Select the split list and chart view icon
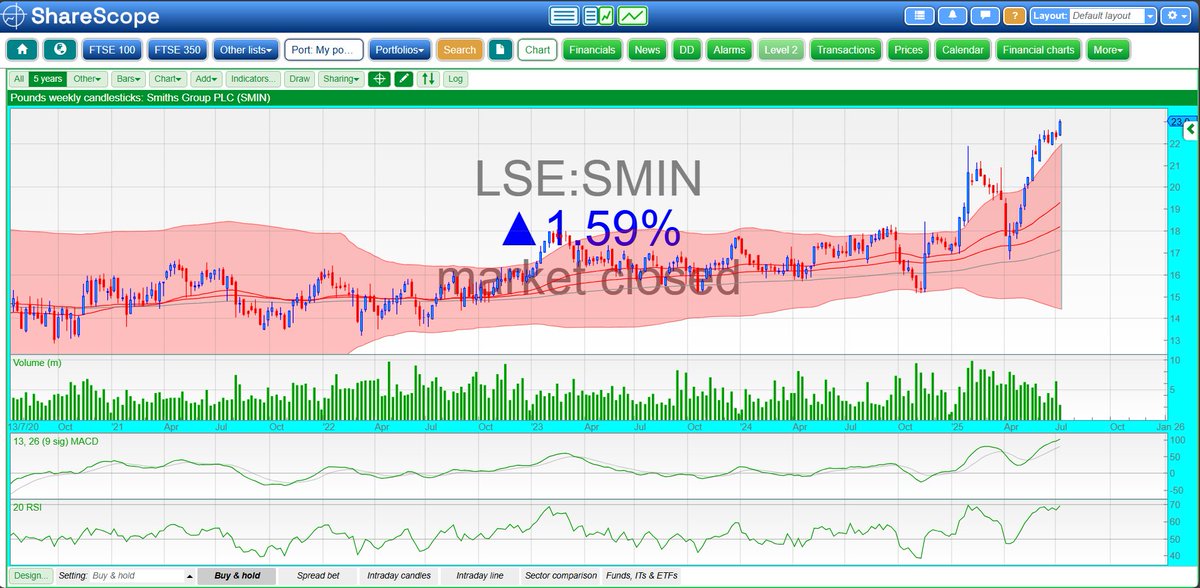Screen dimensions: 1200x588 pyautogui.click(x=598, y=16)
